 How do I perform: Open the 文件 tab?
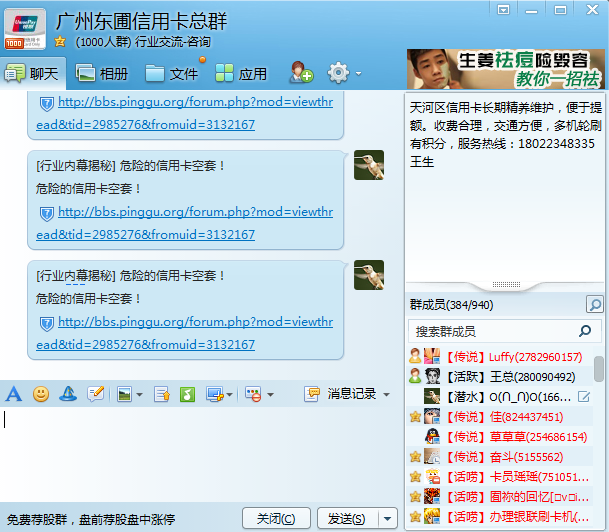click(171, 73)
